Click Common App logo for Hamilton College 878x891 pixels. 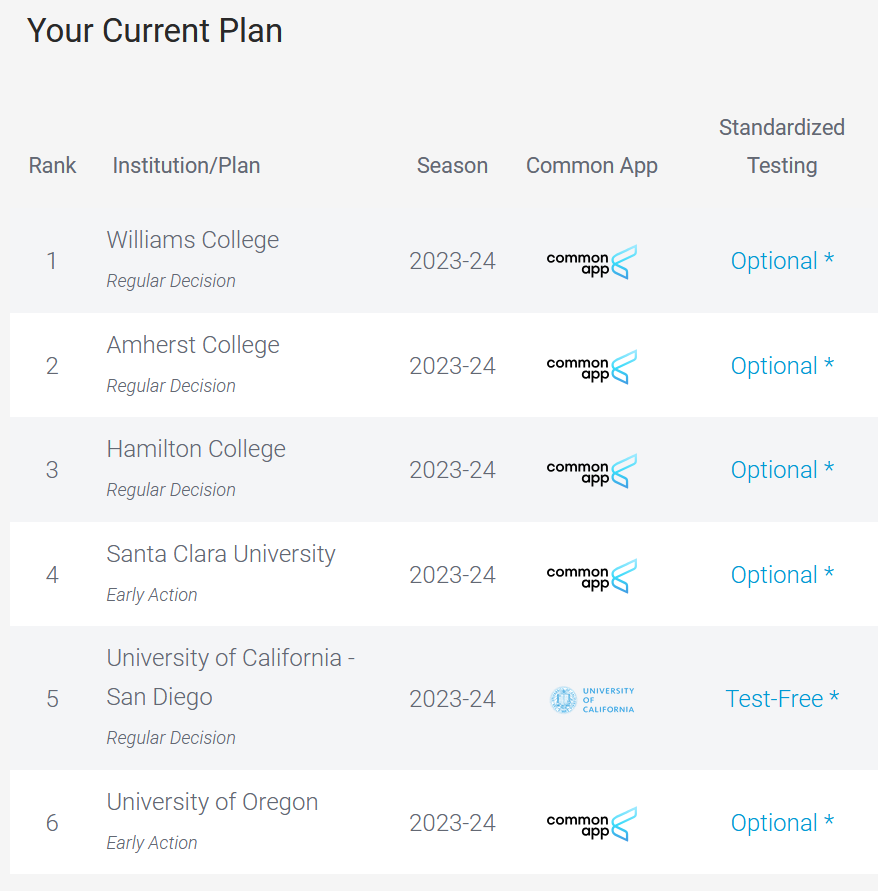592,471
